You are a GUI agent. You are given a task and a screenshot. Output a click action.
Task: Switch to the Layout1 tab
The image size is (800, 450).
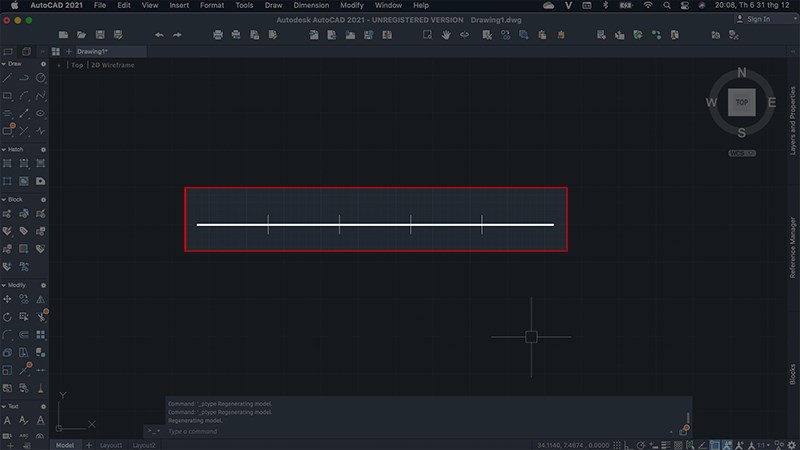[110, 444]
